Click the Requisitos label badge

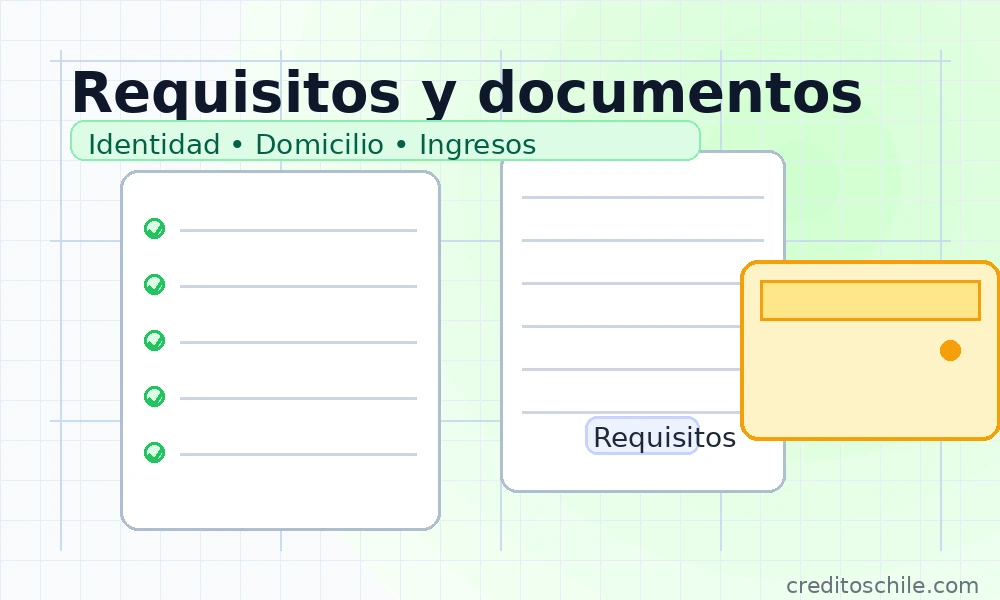tap(642, 437)
